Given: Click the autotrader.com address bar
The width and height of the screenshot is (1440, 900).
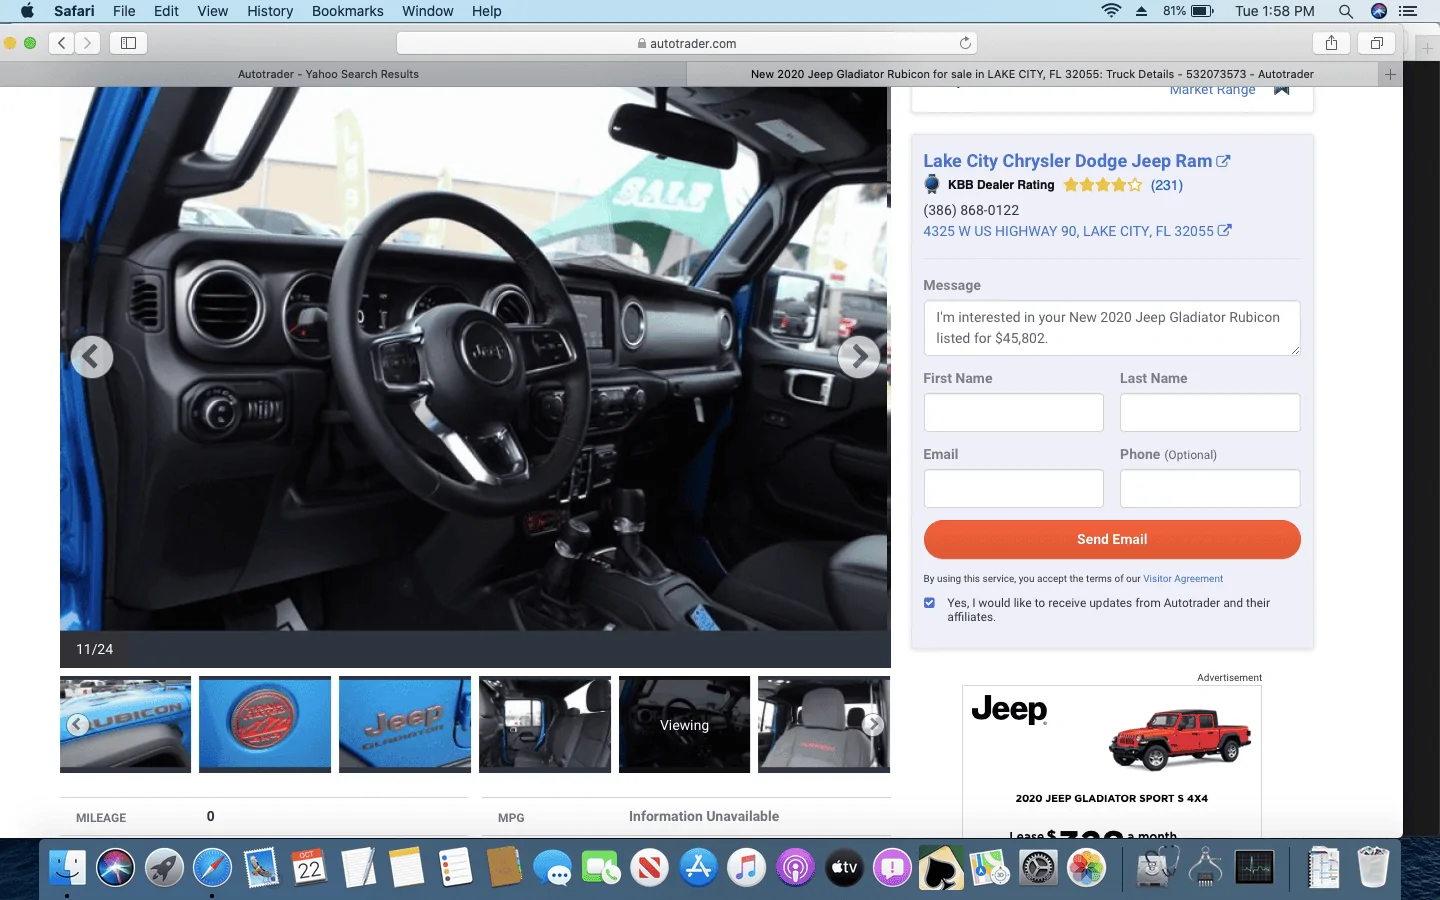Looking at the screenshot, I should point(686,43).
